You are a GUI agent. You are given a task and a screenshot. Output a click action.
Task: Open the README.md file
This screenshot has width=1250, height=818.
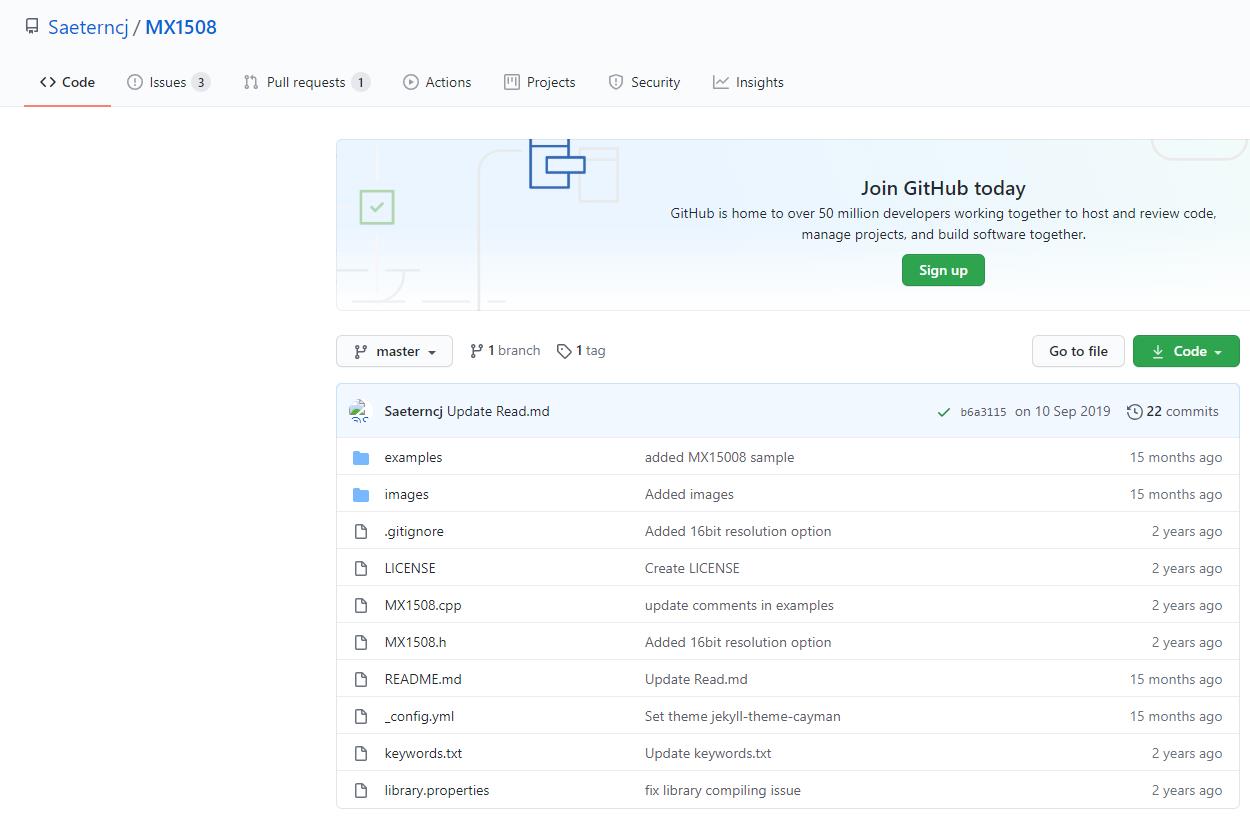[423, 679]
